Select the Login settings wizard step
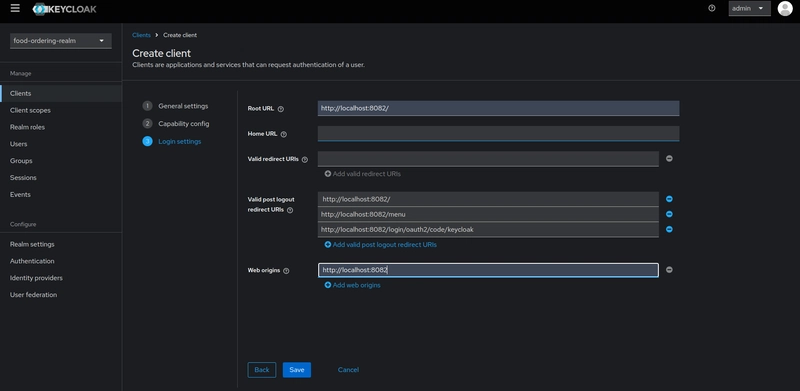This screenshot has height=391, width=800. pyautogui.click(x=172, y=141)
